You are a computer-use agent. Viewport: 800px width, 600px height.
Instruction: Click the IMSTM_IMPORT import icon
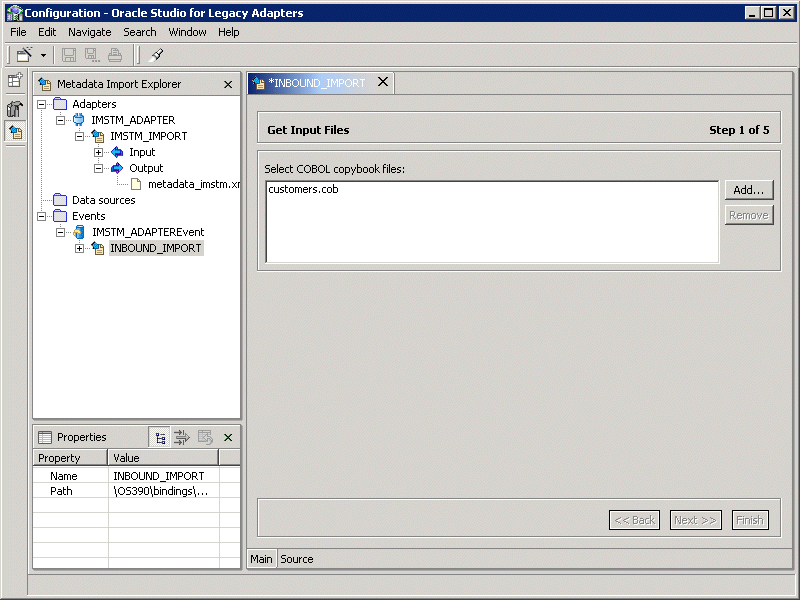(x=97, y=136)
